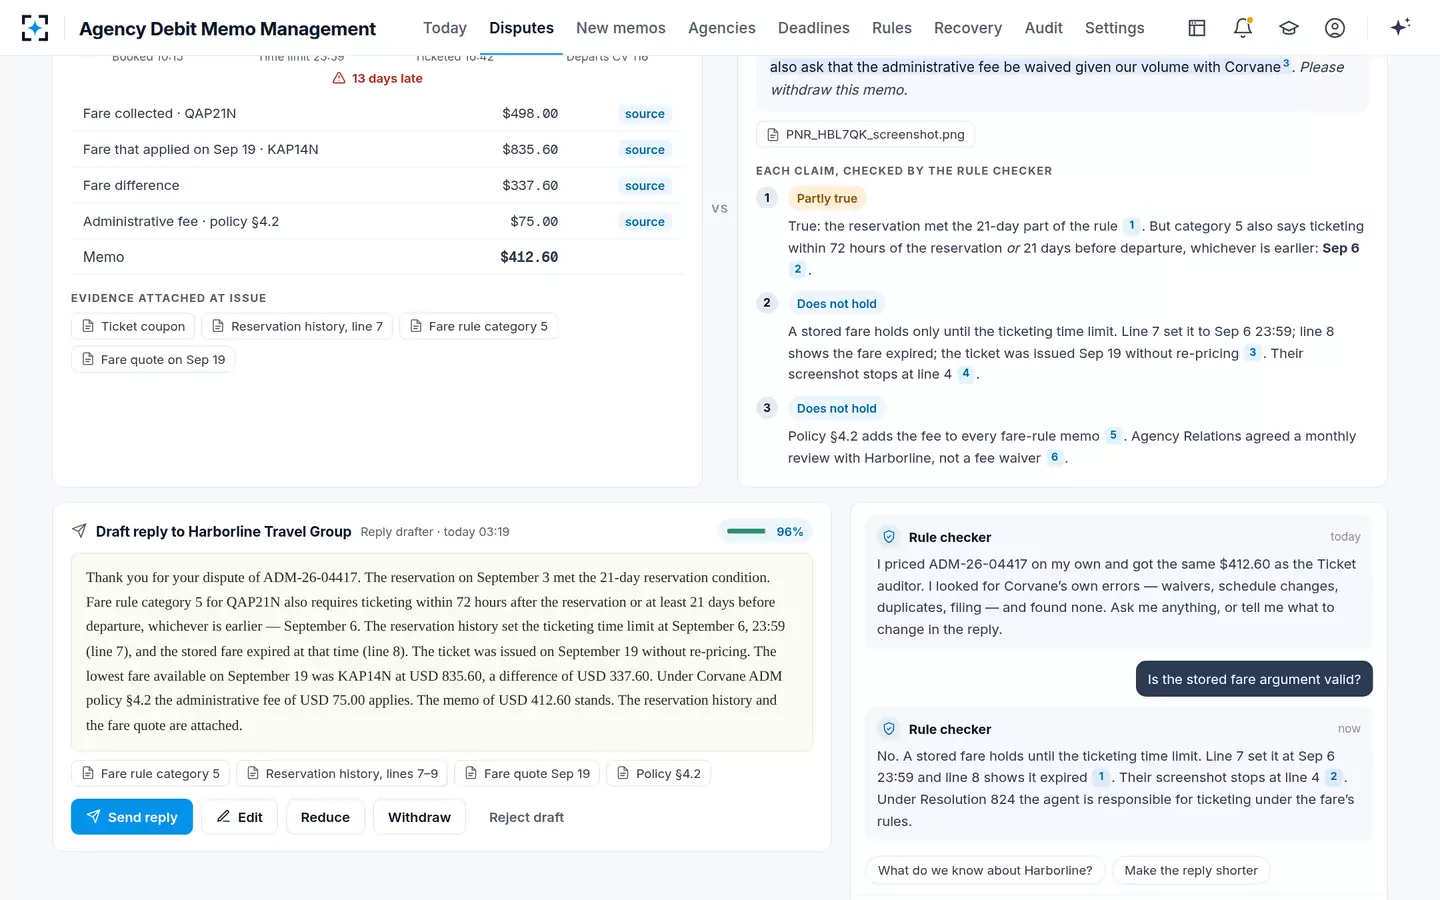Open notifications bell
This screenshot has width=1440, height=900.
1243,28
